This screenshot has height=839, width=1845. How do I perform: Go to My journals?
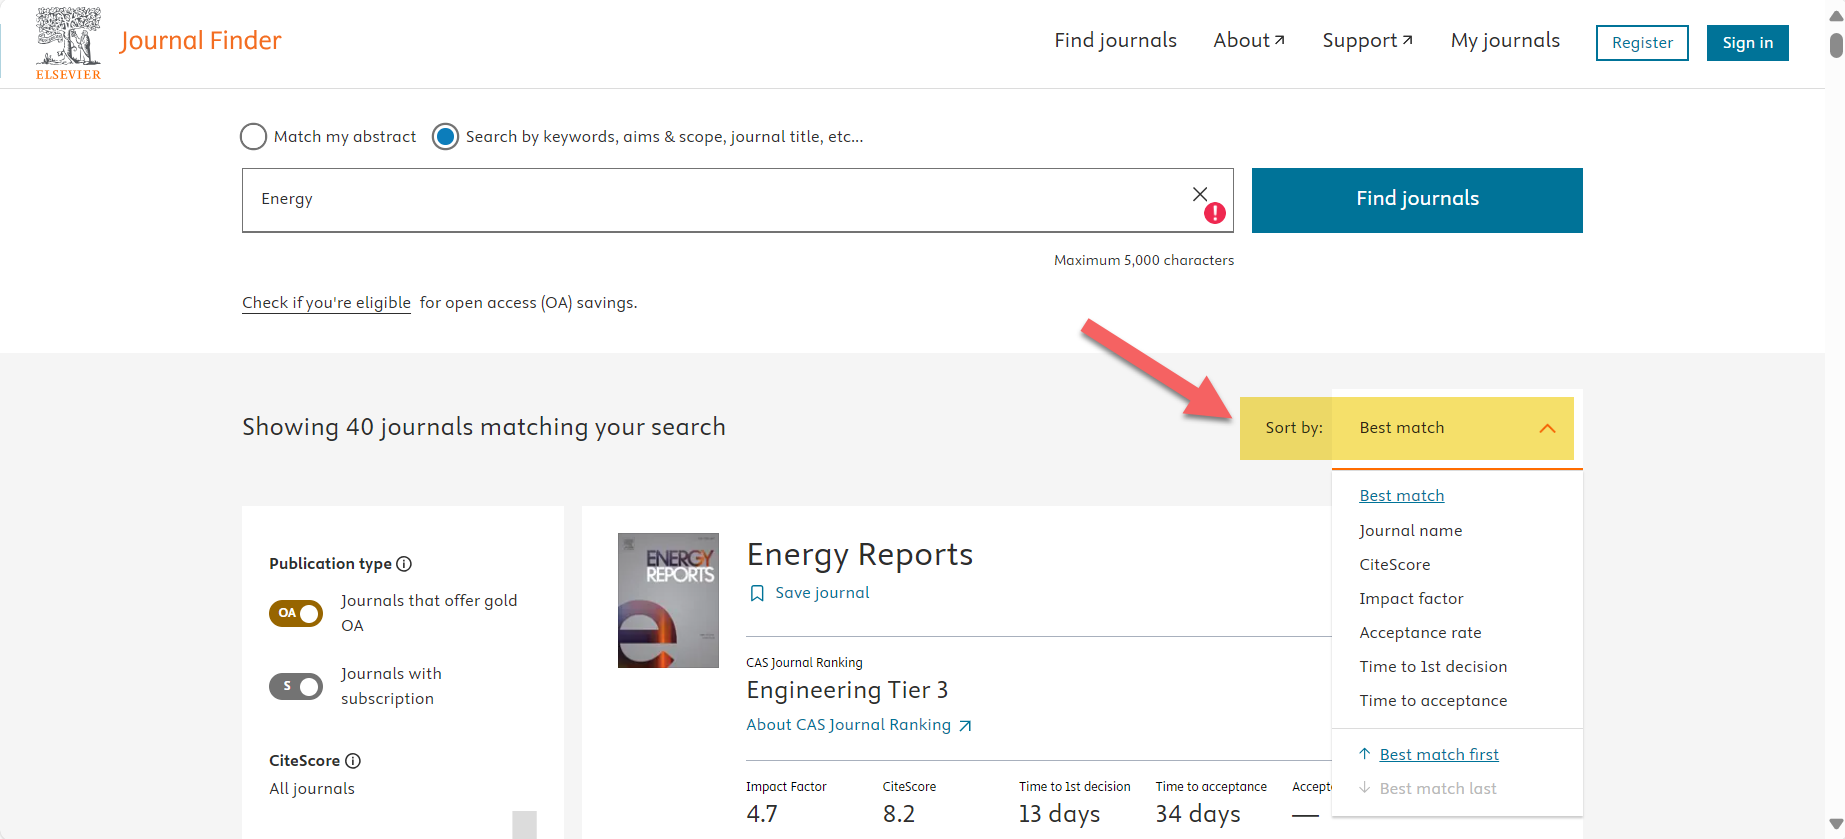(1505, 41)
